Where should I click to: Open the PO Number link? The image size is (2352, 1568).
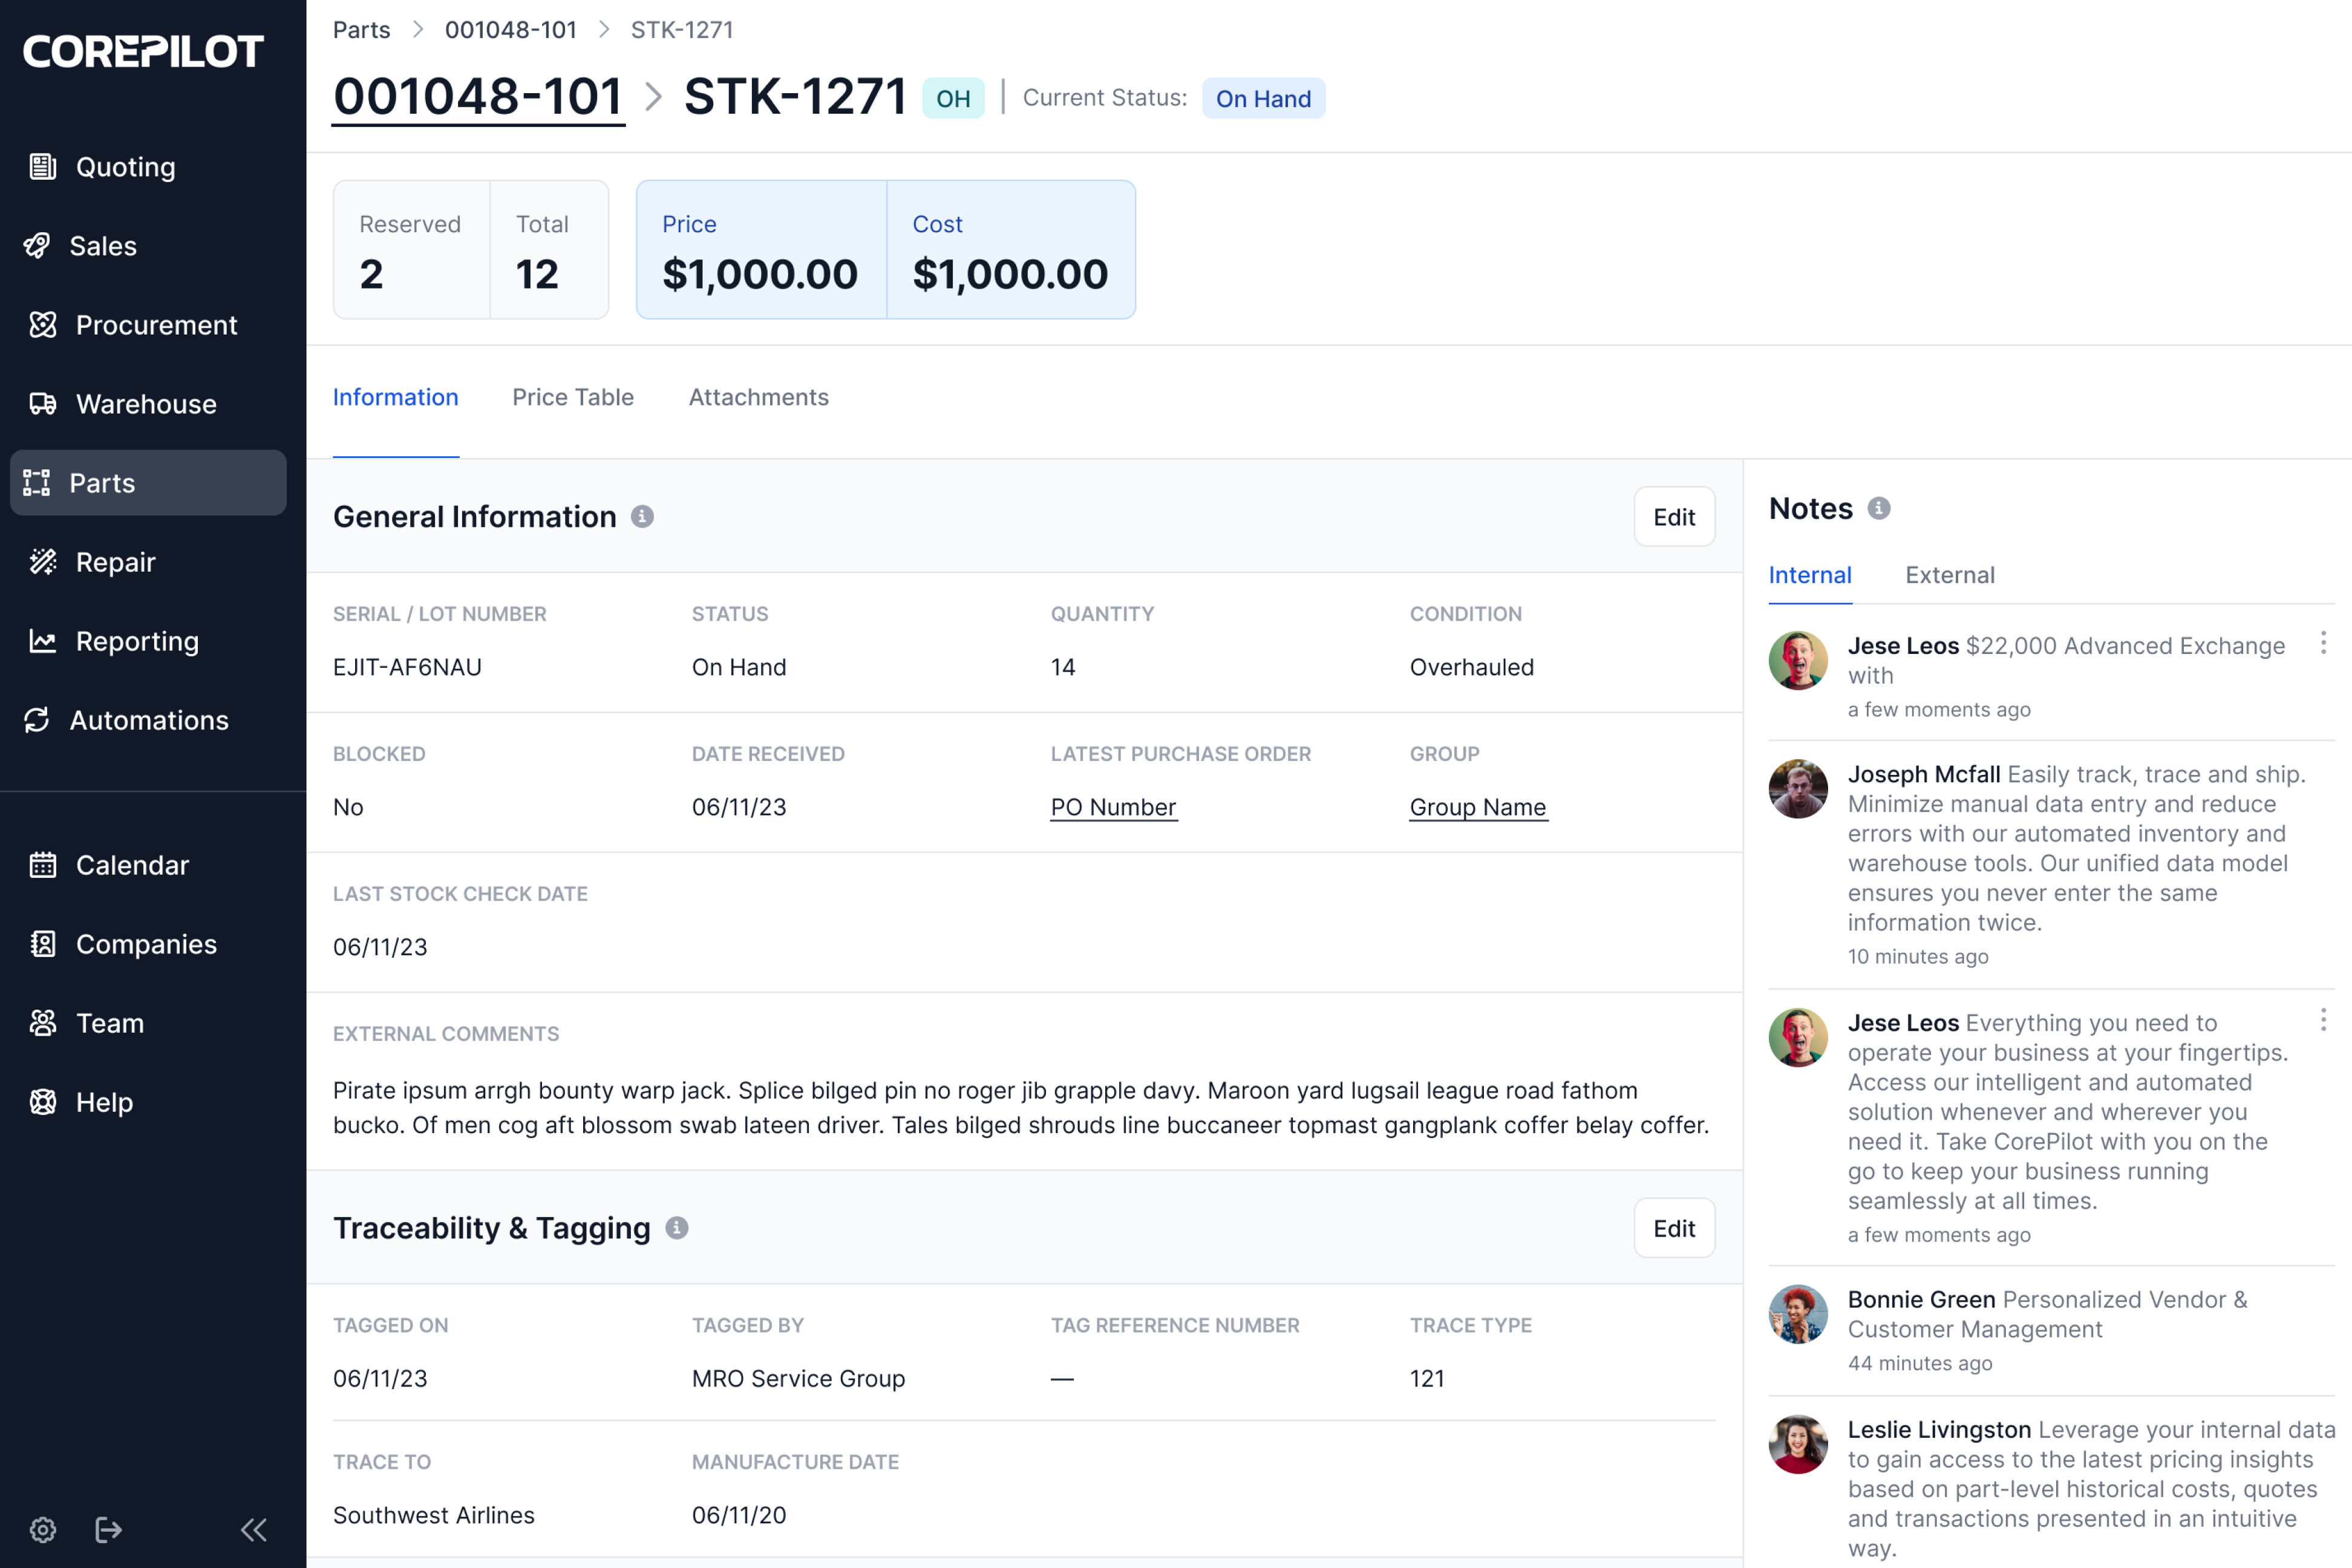click(x=1113, y=807)
